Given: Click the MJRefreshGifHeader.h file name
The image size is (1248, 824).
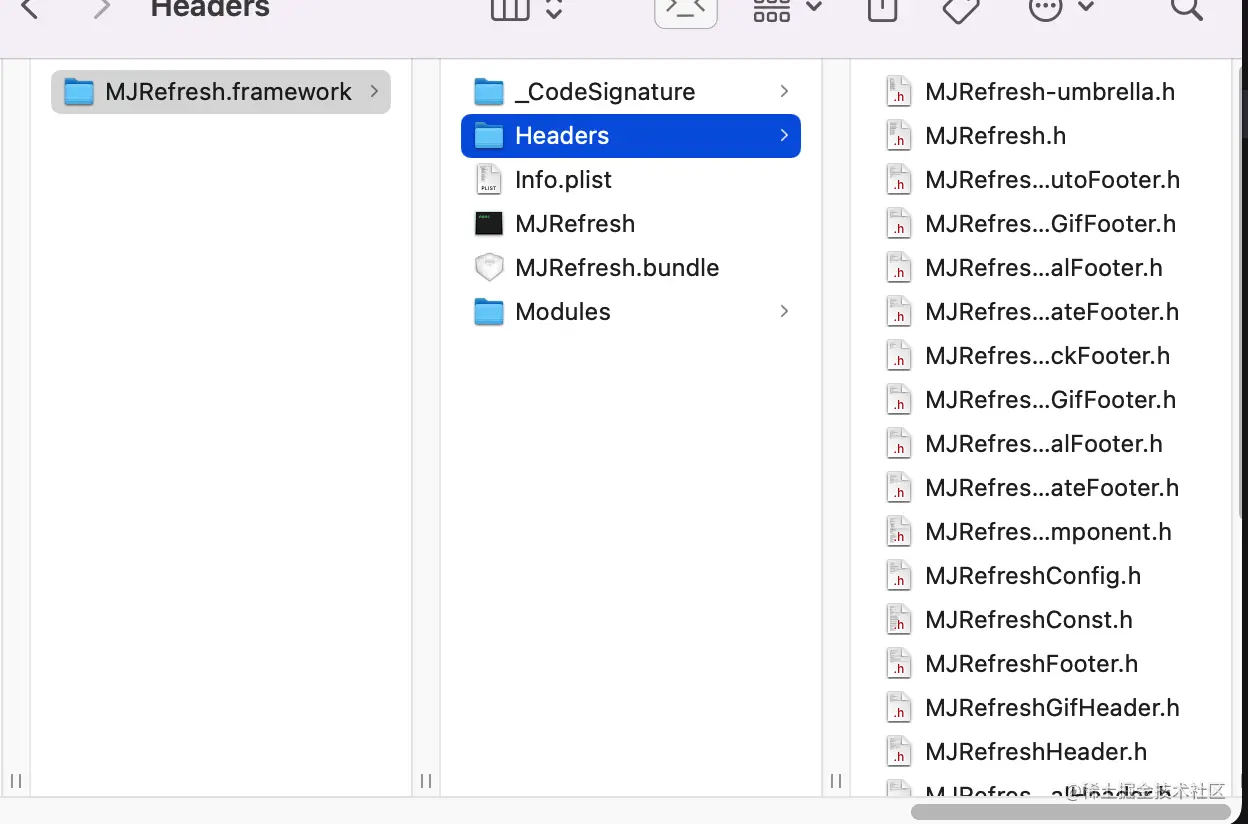Looking at the screenshot, I should pyautogui.click(x=1052, y=708).
